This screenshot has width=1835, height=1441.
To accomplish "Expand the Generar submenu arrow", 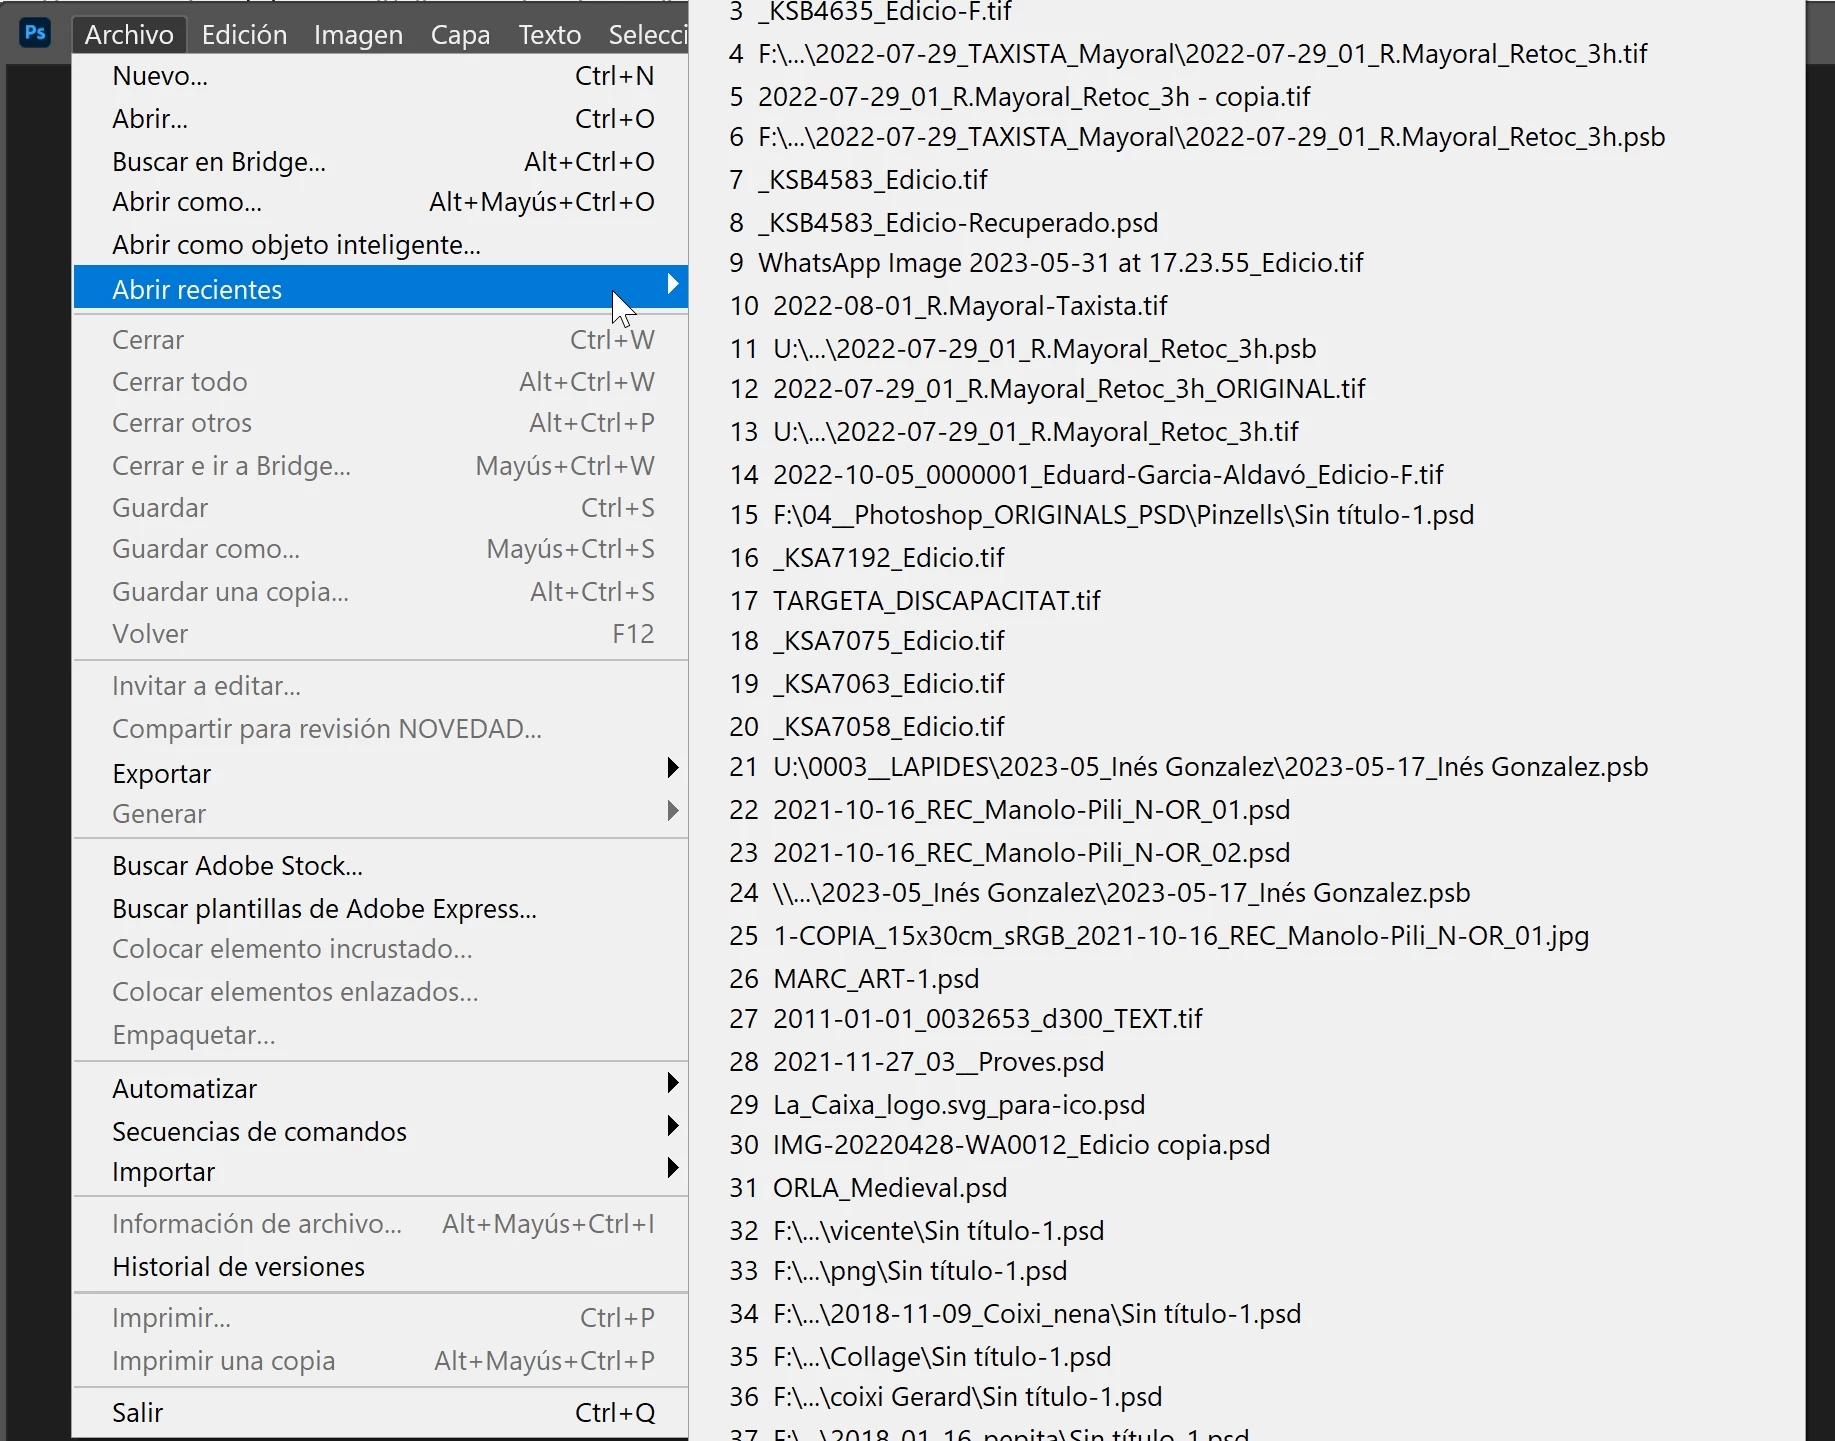I will (673, 810).
